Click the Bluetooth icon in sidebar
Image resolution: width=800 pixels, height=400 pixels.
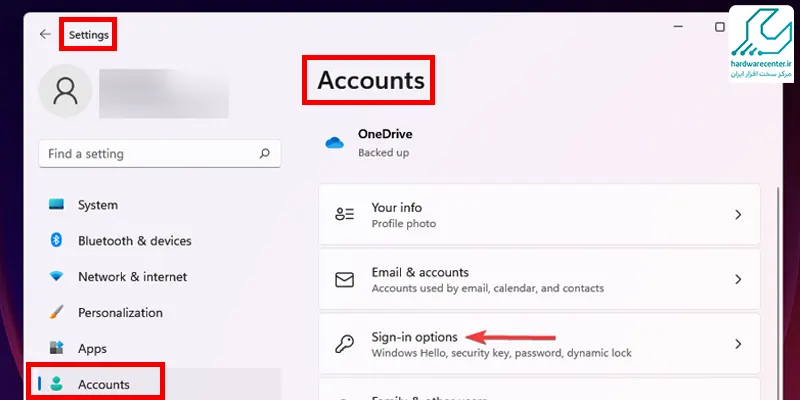pos(56,240)
